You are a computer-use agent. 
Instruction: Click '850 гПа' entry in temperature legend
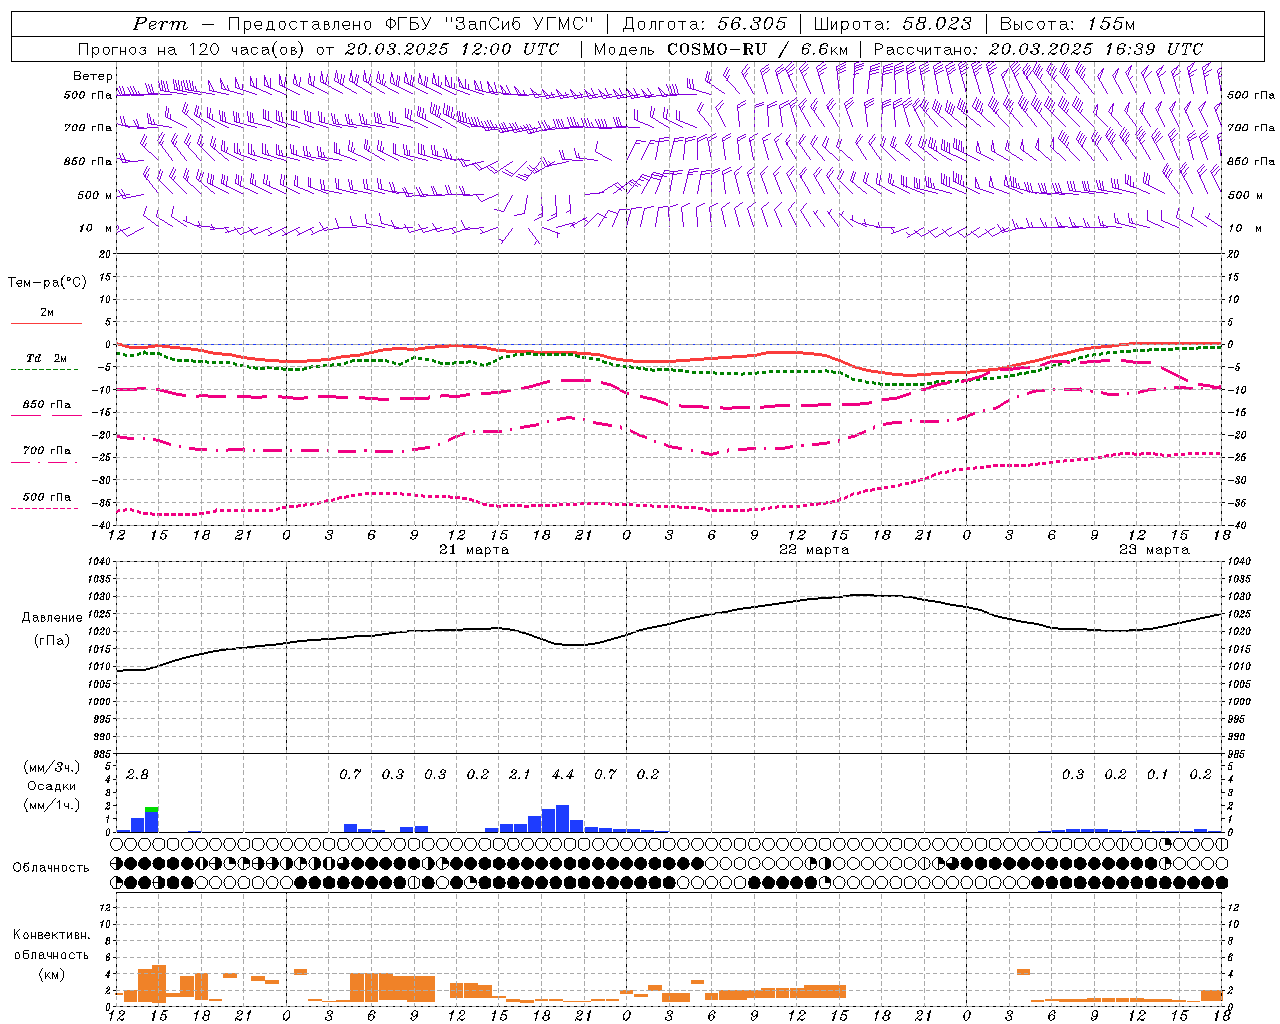pos(46,405)
